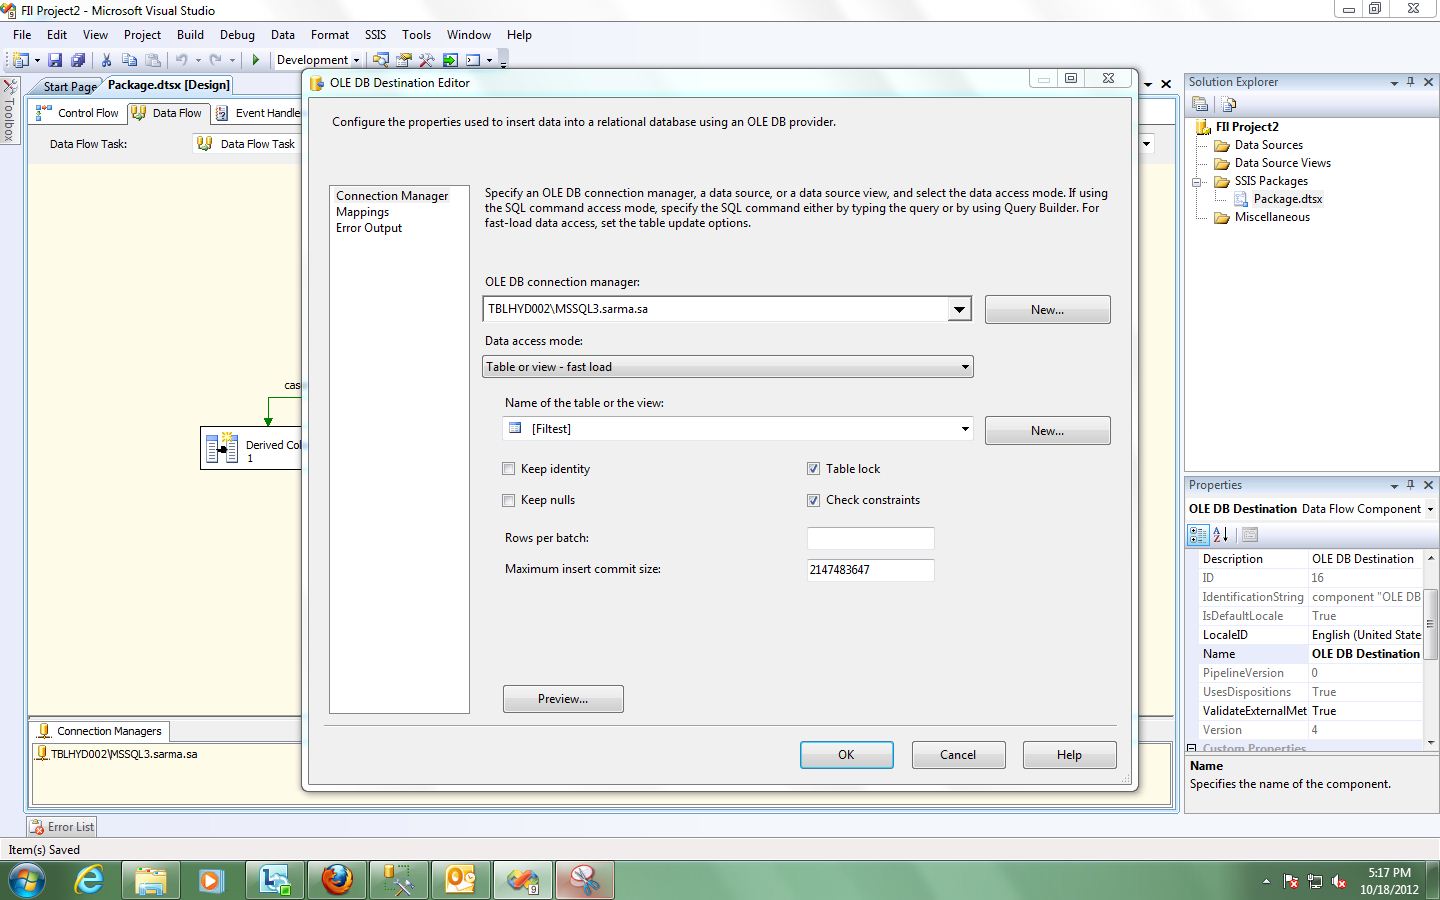Start debugging with the green play toolbar icon
The width and height of the screenshot is (1440, 900).
[x=257, y=59]
